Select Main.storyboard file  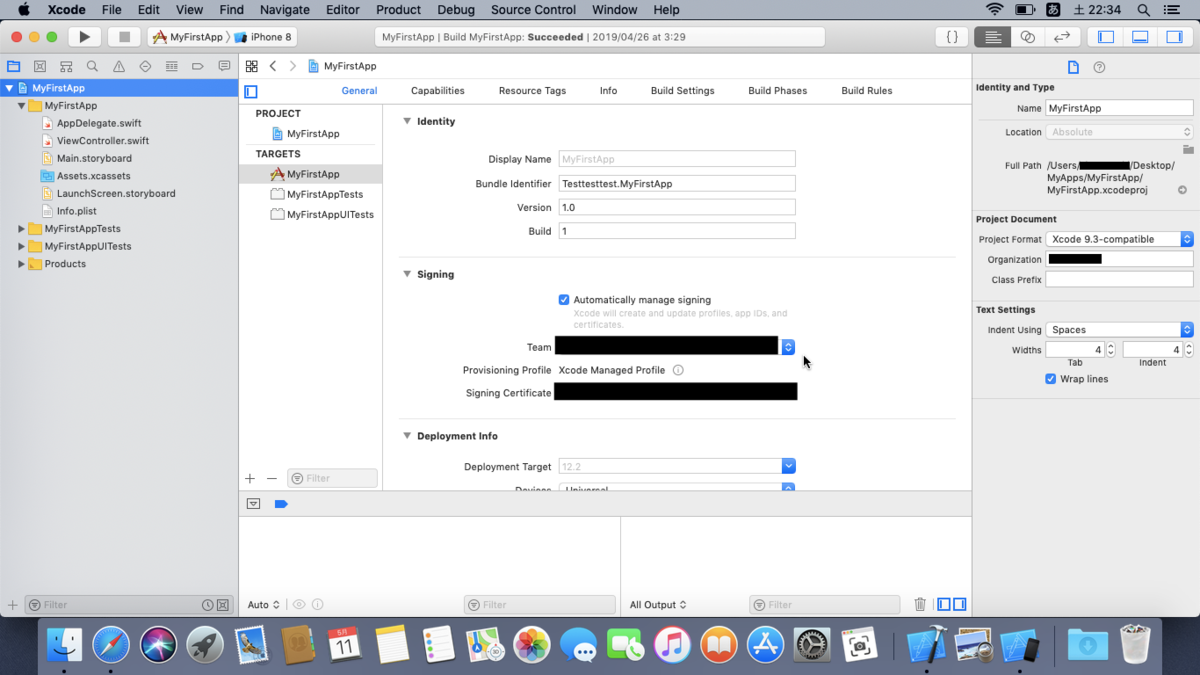click(94, 158)
